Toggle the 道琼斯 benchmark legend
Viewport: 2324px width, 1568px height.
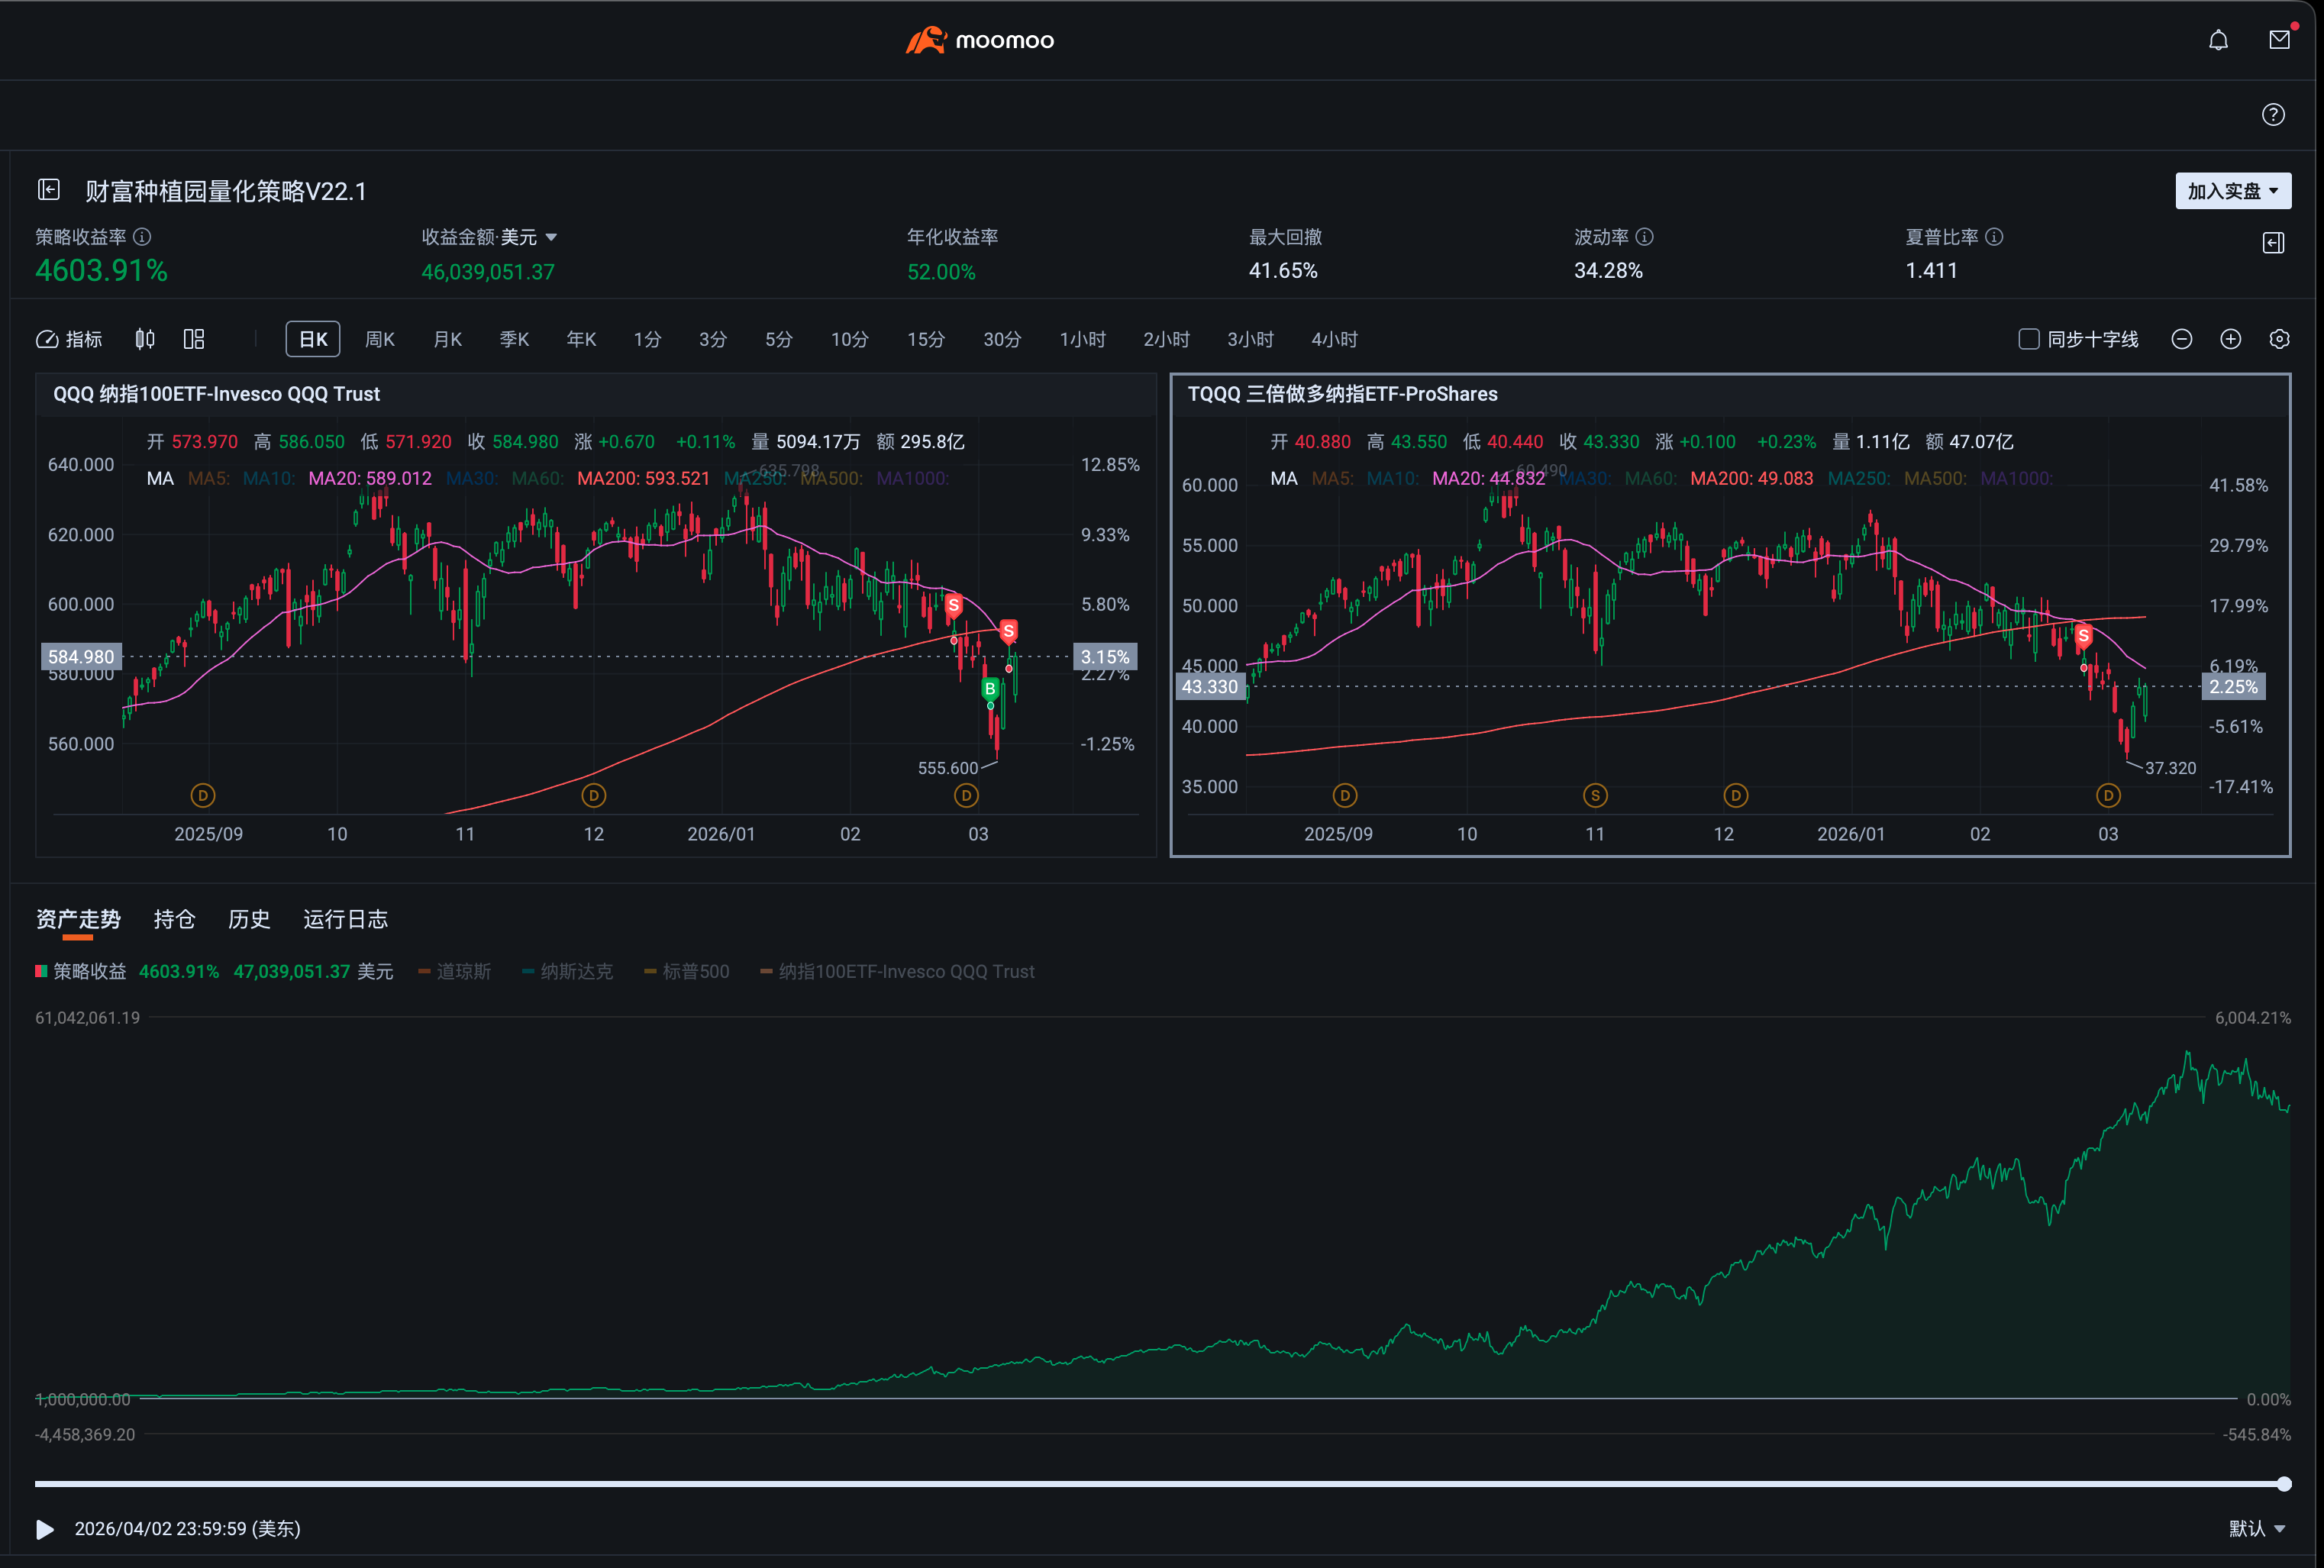click(x=455, y=972)
